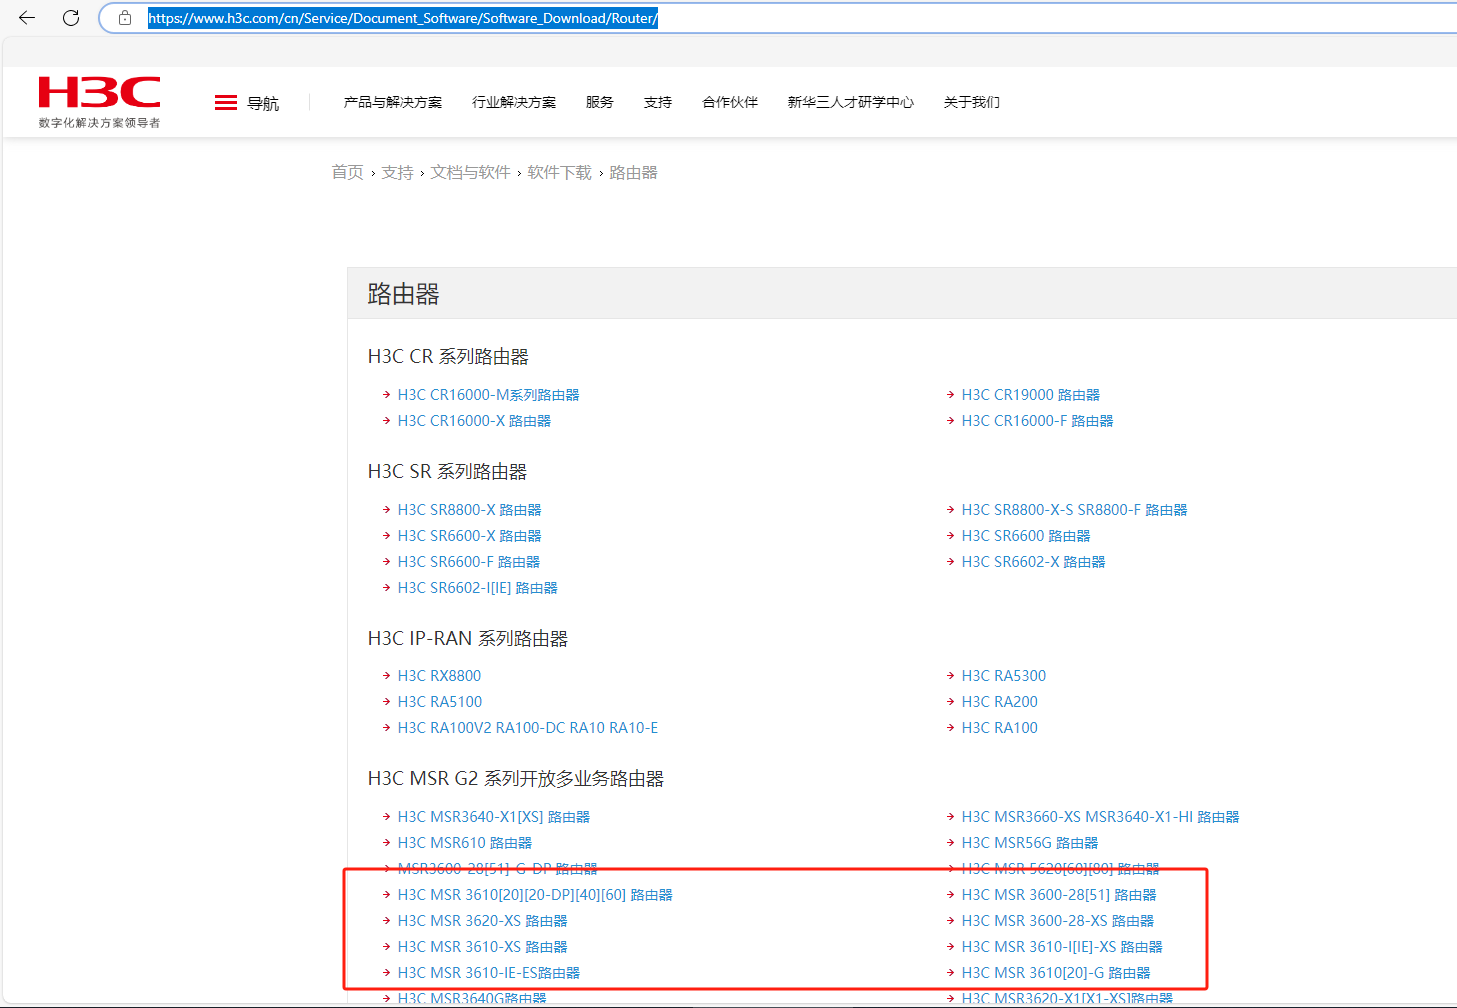
Task: Open 行业解决方案 menu
Action: [x=514, y=102]
